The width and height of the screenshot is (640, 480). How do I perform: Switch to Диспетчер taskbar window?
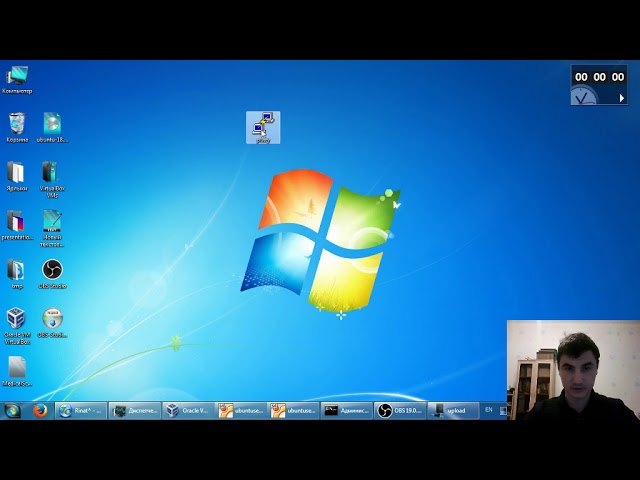point(134,411)
